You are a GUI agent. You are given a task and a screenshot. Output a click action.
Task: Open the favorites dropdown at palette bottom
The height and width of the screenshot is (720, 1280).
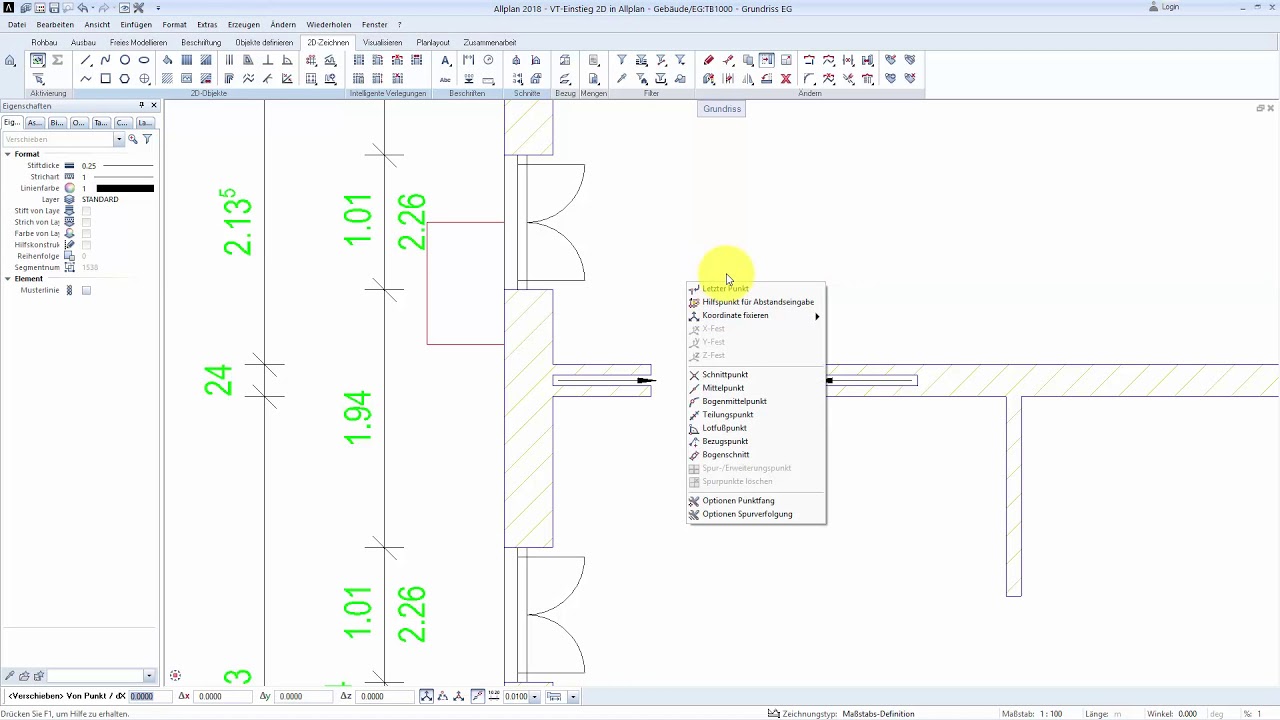click(x=149, y=676)
